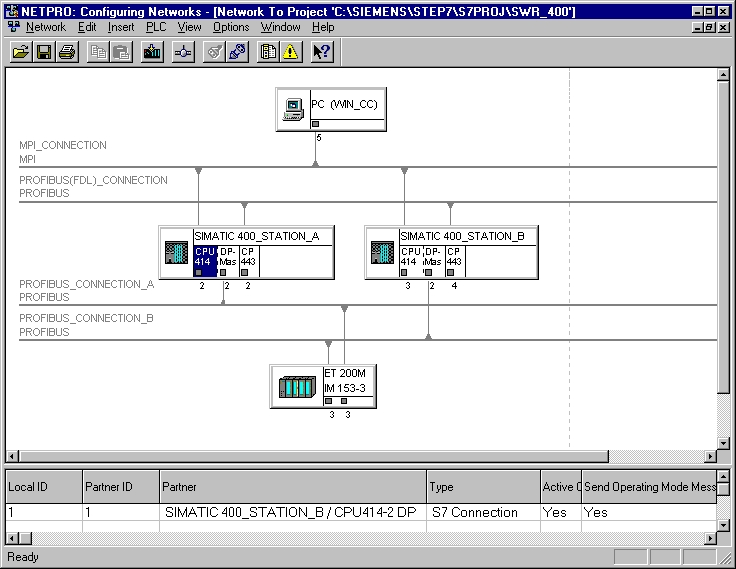This screenshot has width=736, height=569.
Task: Click the greyed key toolbar icon
Action: click(214, 52)
